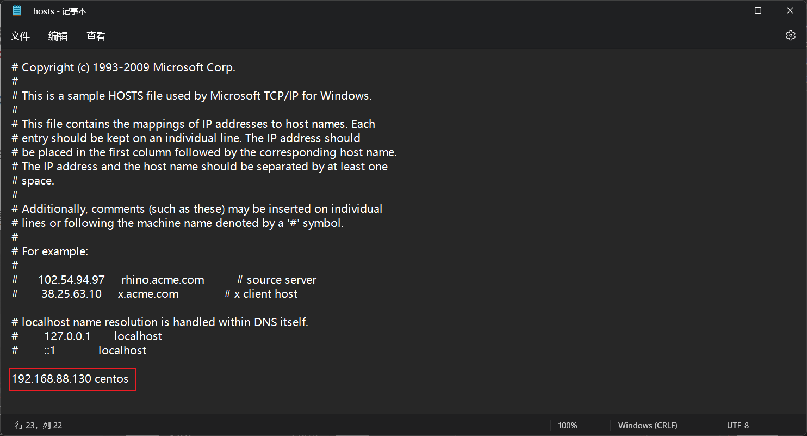Close the hosts Notepad window
This screenshot has width=807, height=436.
790,10
